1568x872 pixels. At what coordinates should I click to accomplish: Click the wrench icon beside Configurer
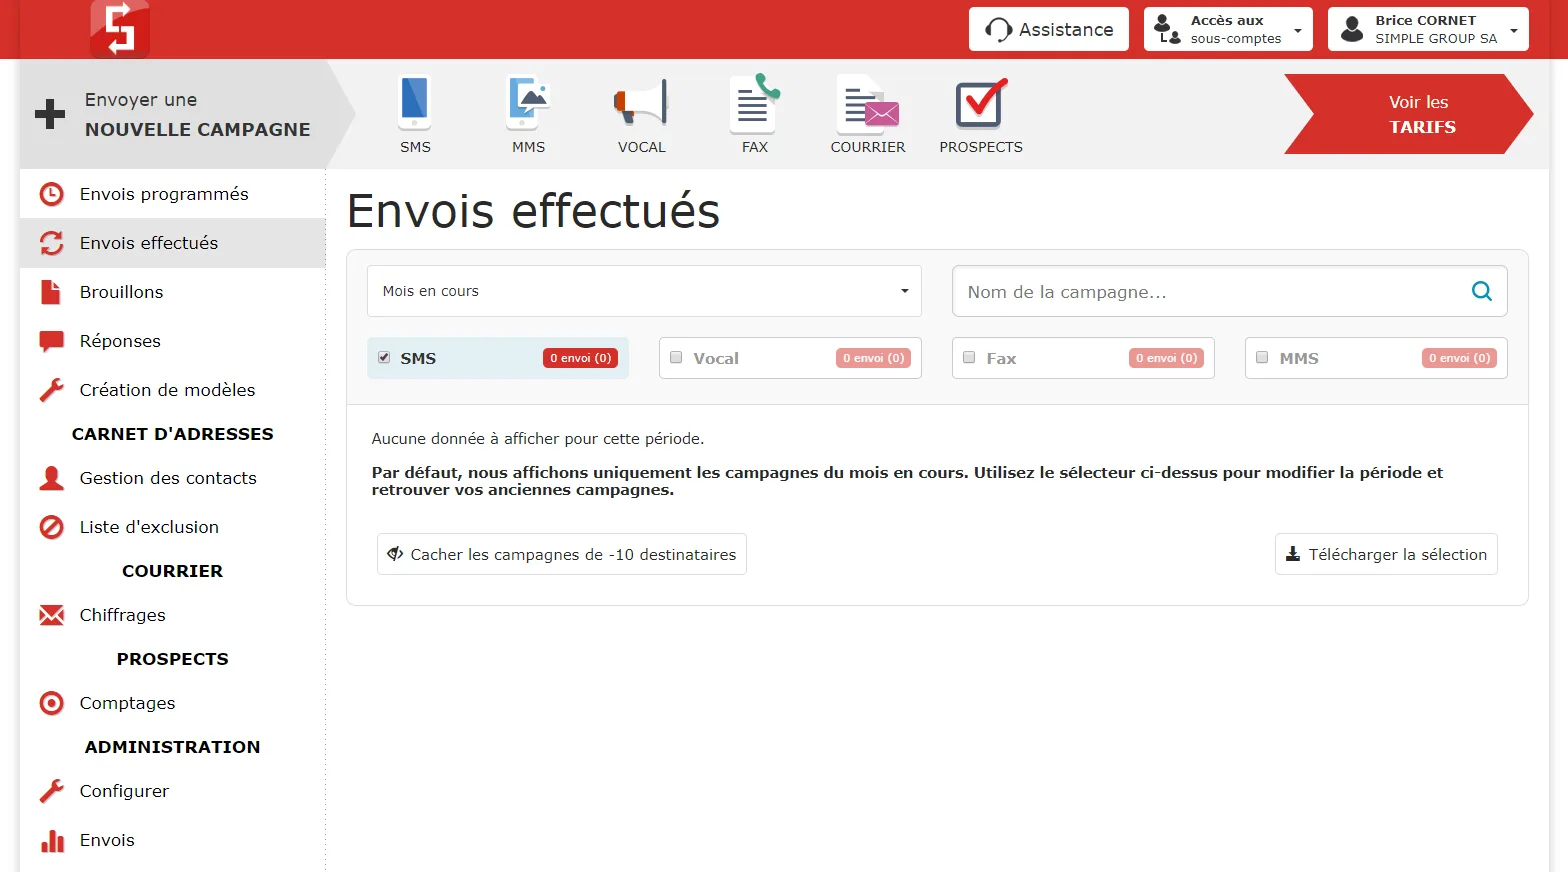pyautogui.click(x=51, y=791)
